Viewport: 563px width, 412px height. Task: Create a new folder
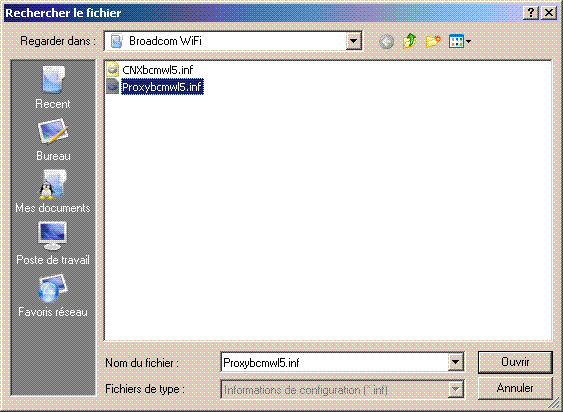[x=433, y=41]
